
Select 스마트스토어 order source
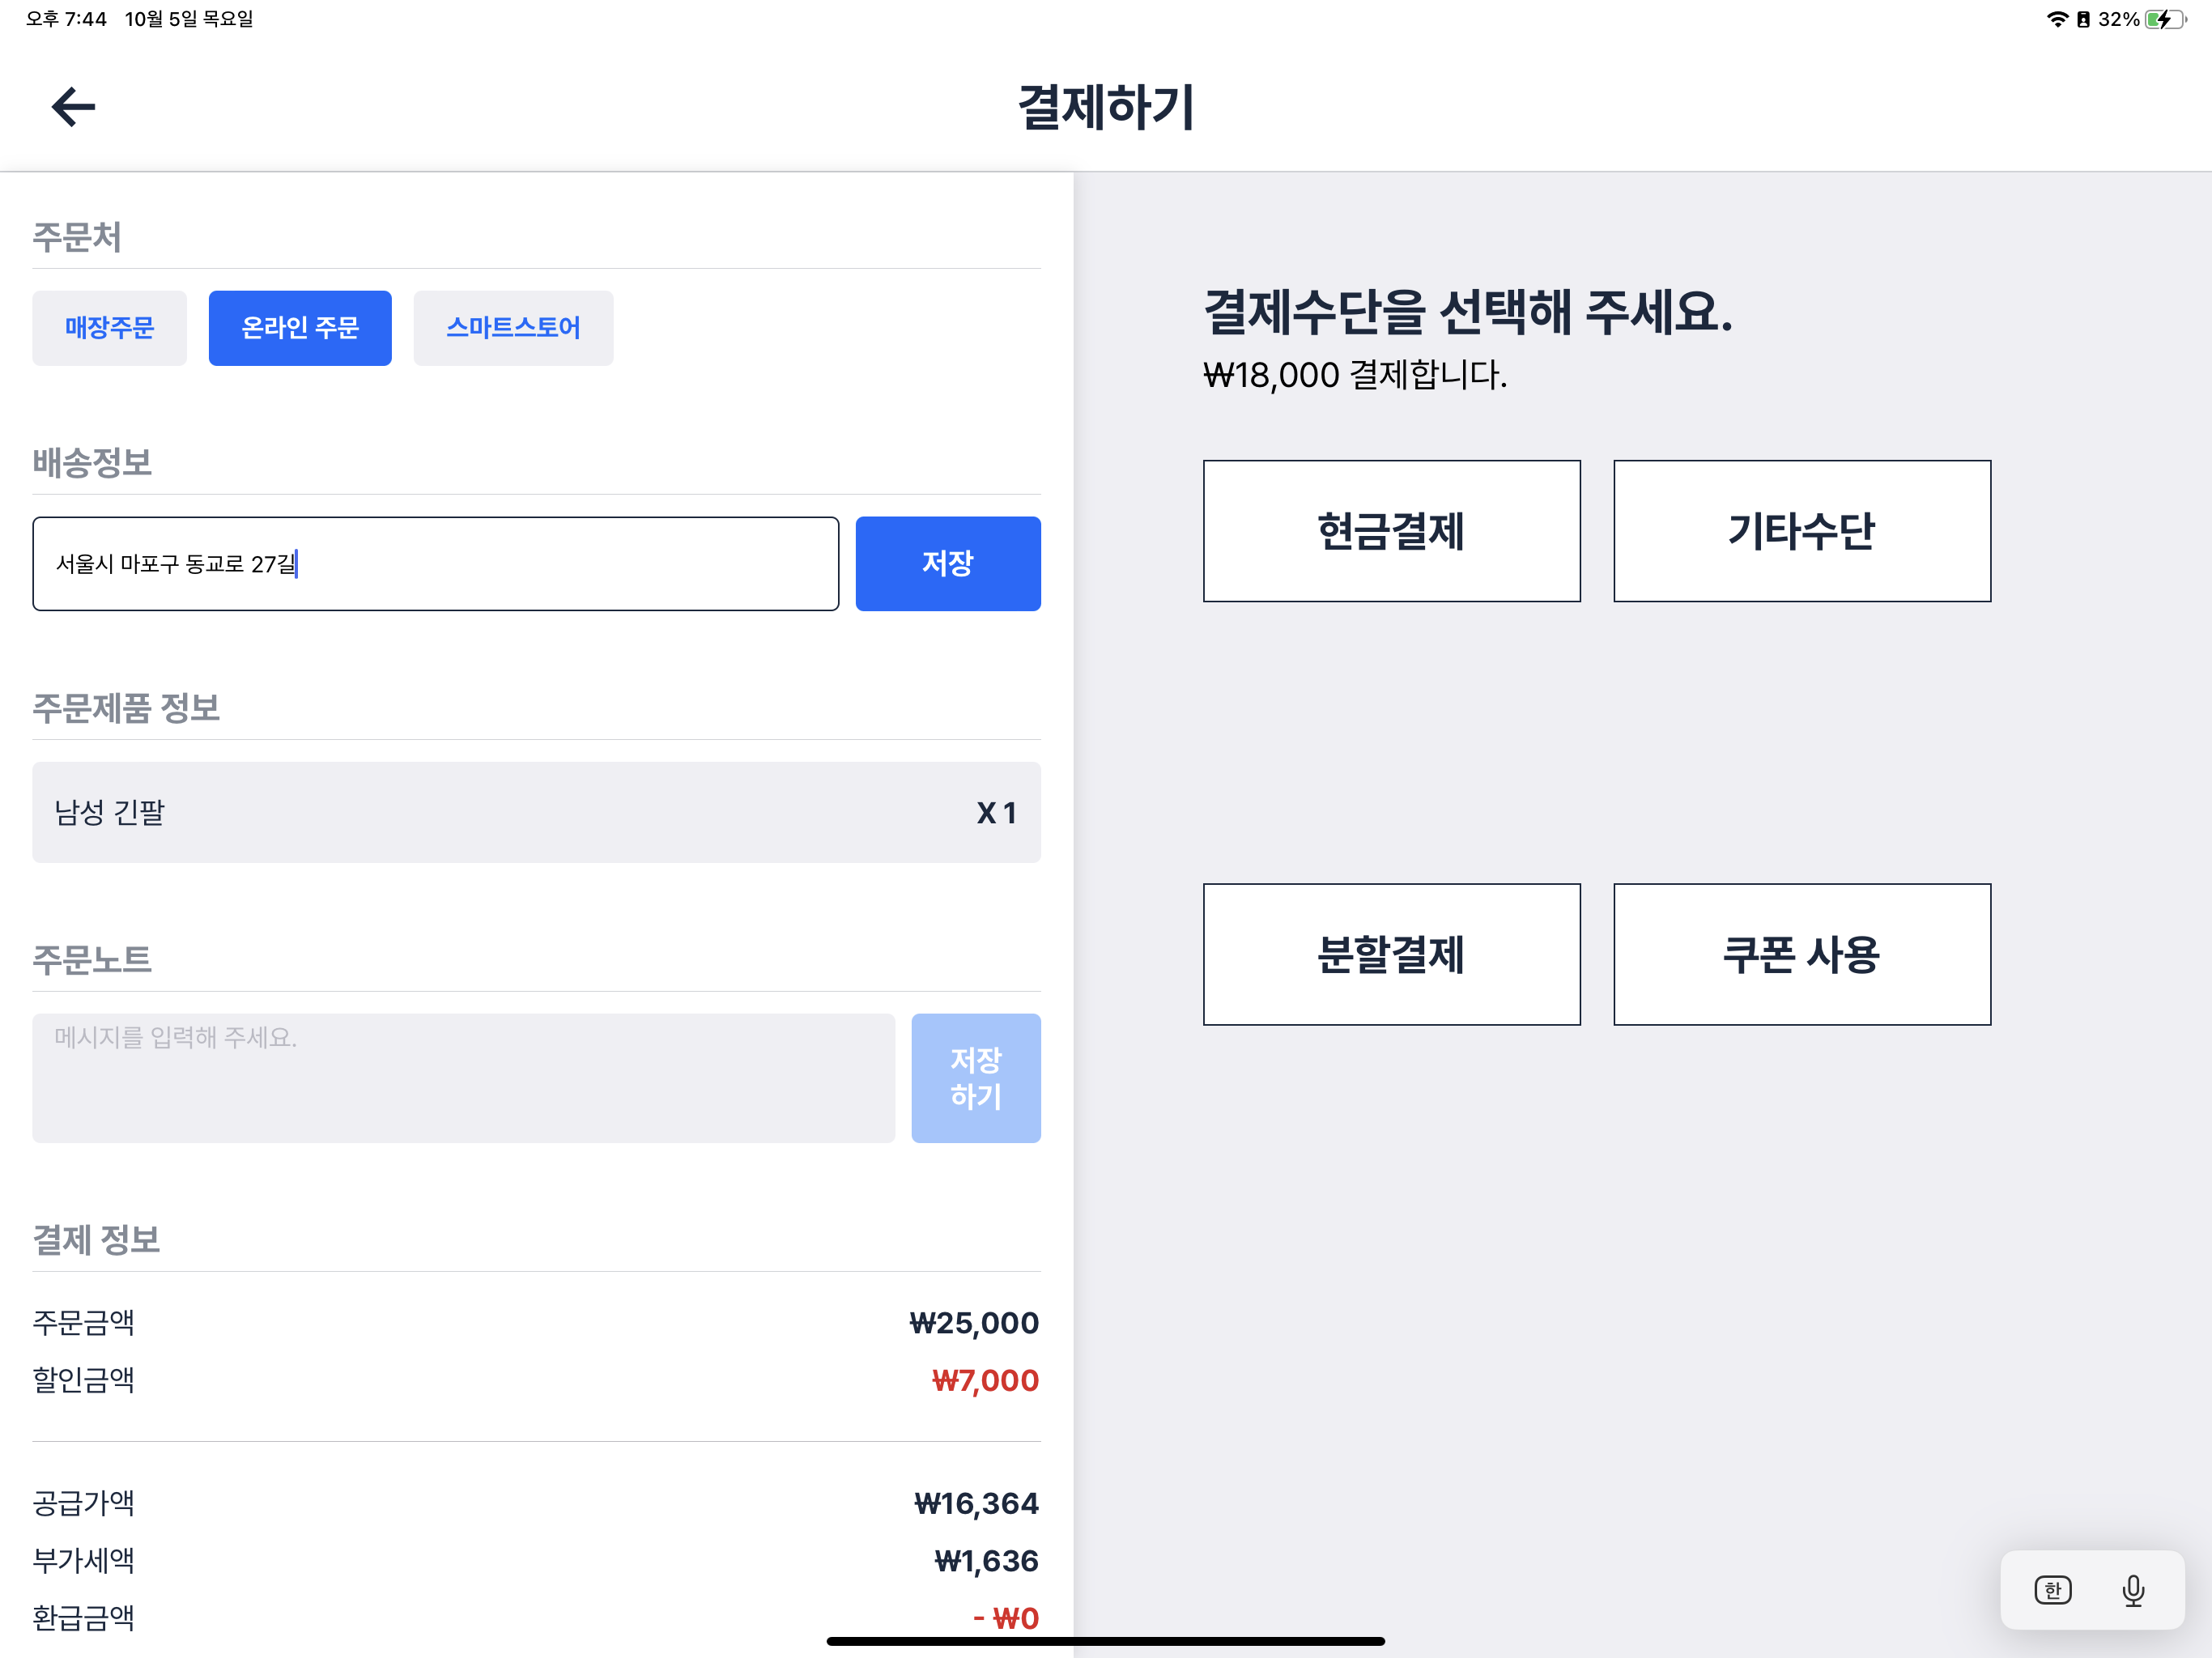pos(513,328)
